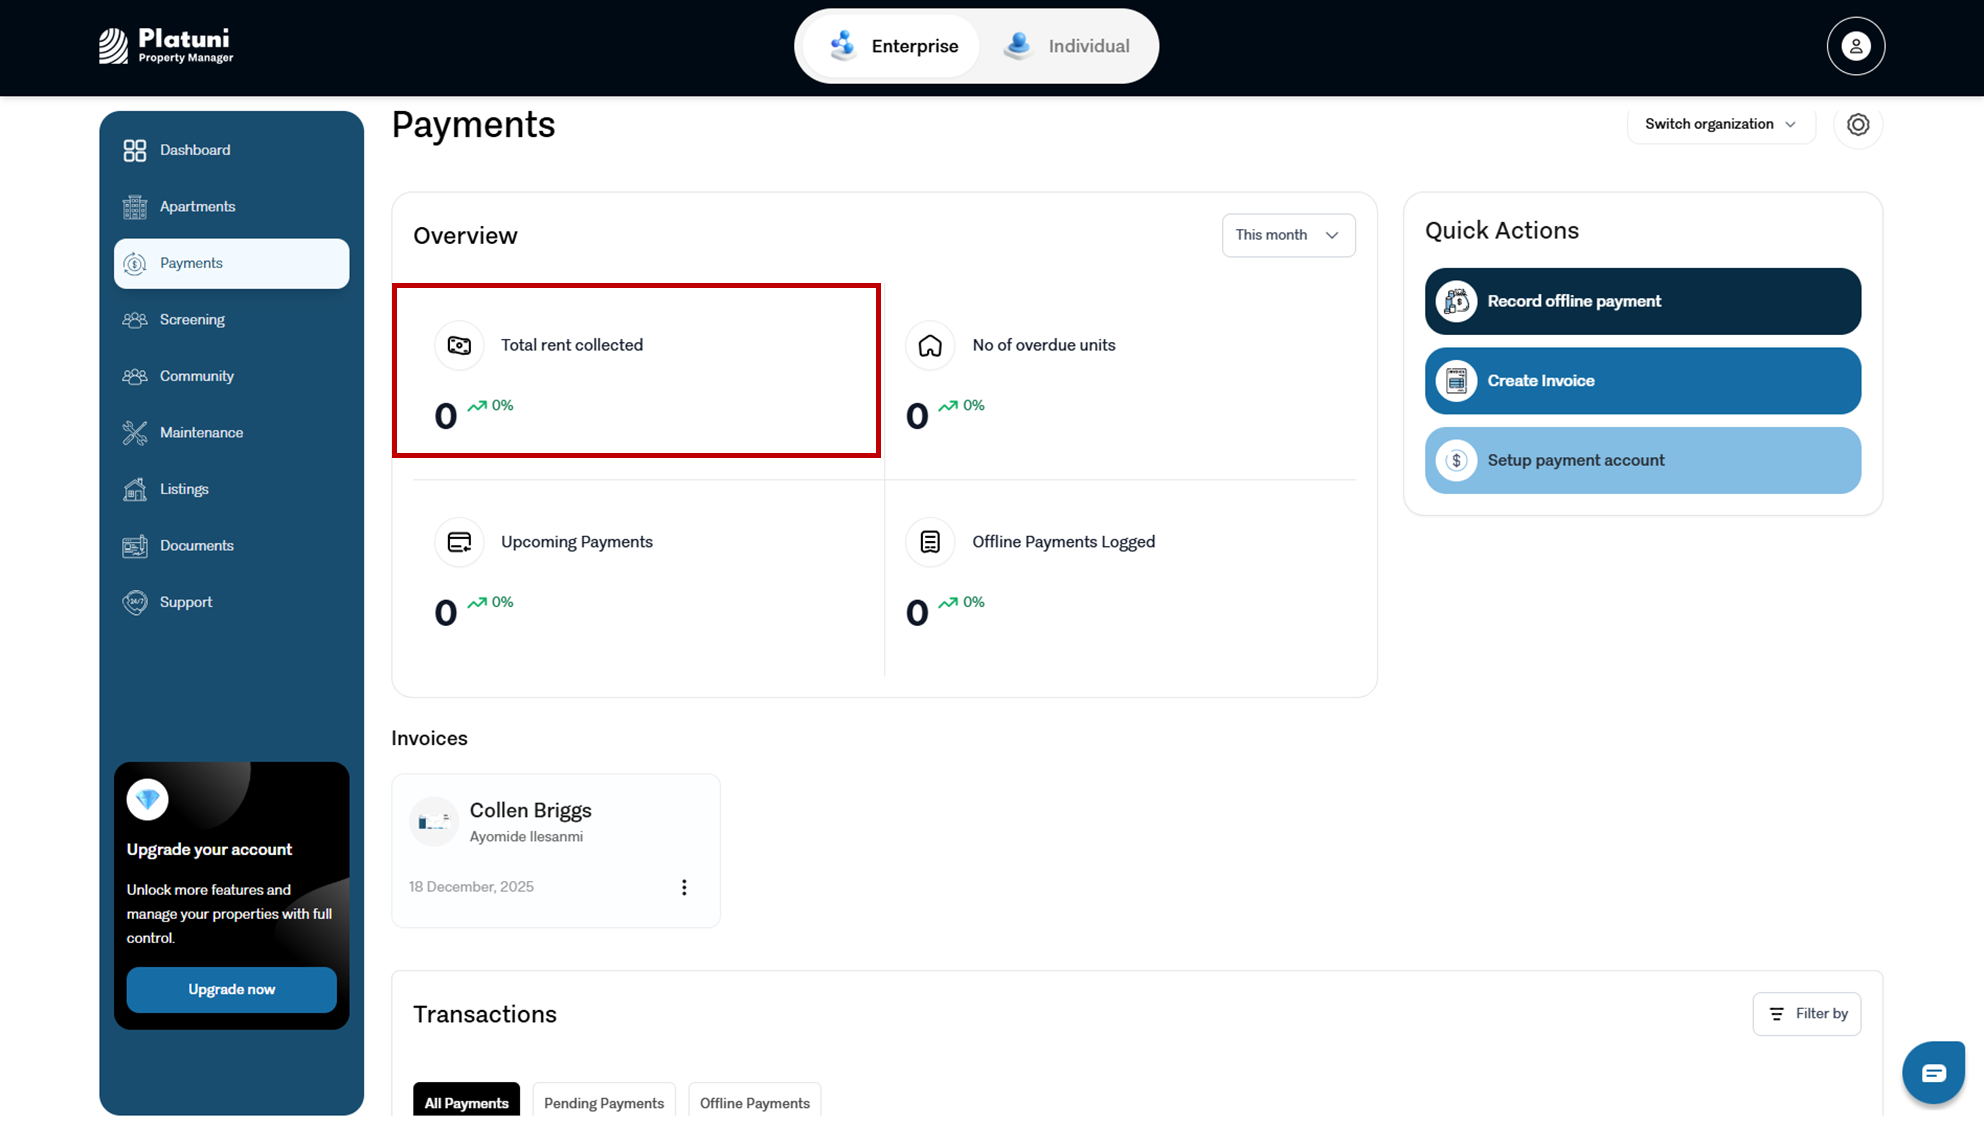Click the Quick Actions heading
1984x1125 pixels.
tap(1502, 231)
